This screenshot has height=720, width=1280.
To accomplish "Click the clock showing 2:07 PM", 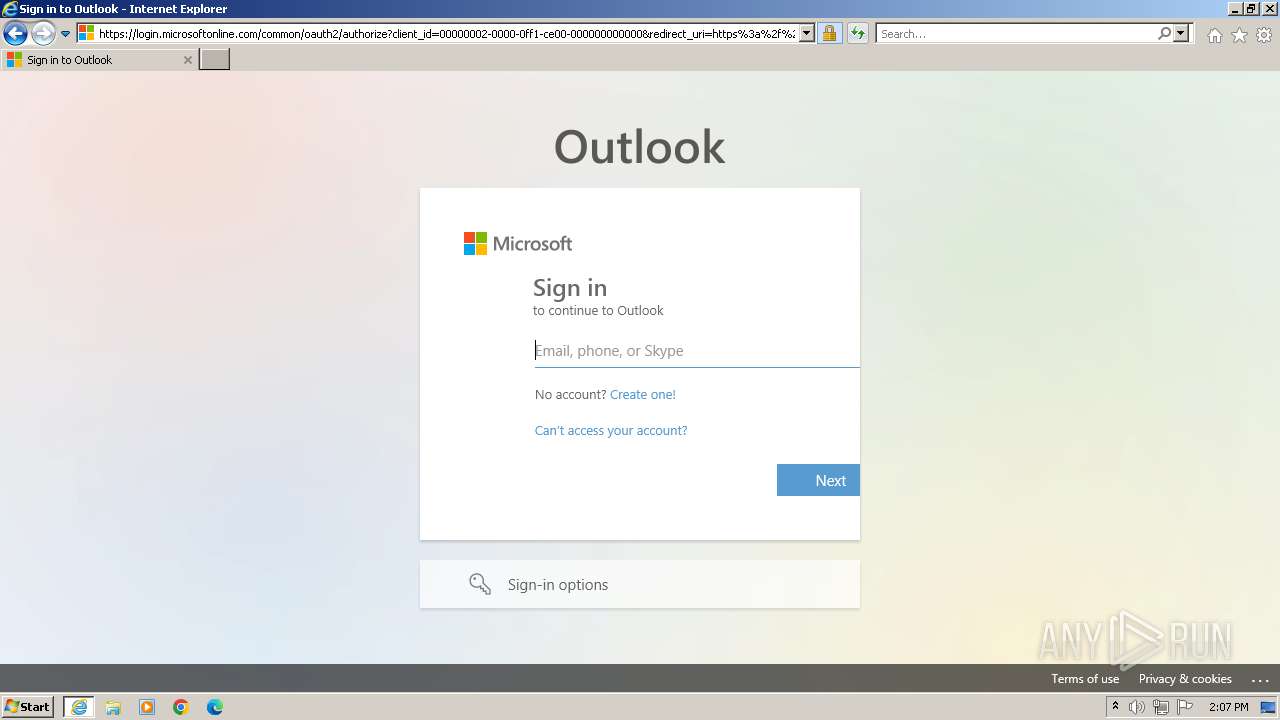I will (x=1228, y=707).
